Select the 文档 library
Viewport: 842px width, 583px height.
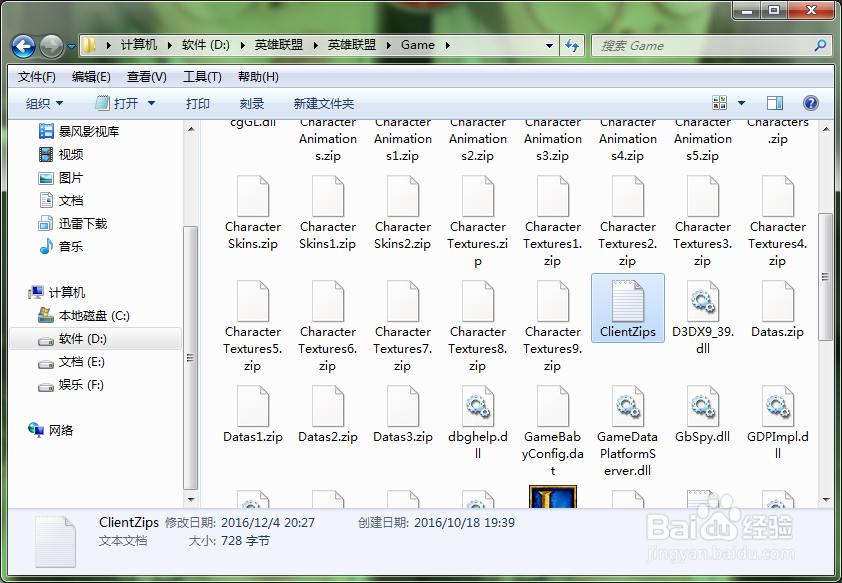pos(61,200)
